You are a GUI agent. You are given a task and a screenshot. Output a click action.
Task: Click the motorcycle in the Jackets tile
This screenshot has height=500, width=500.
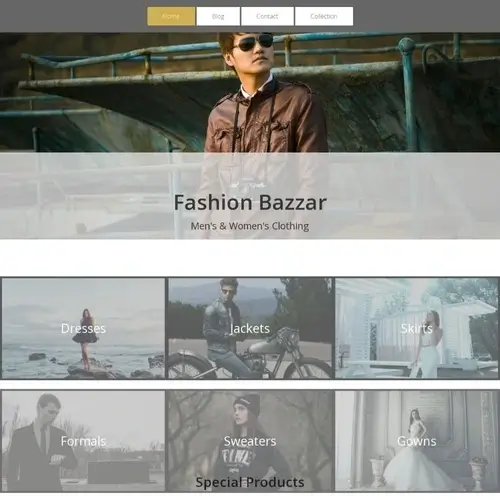253,358
